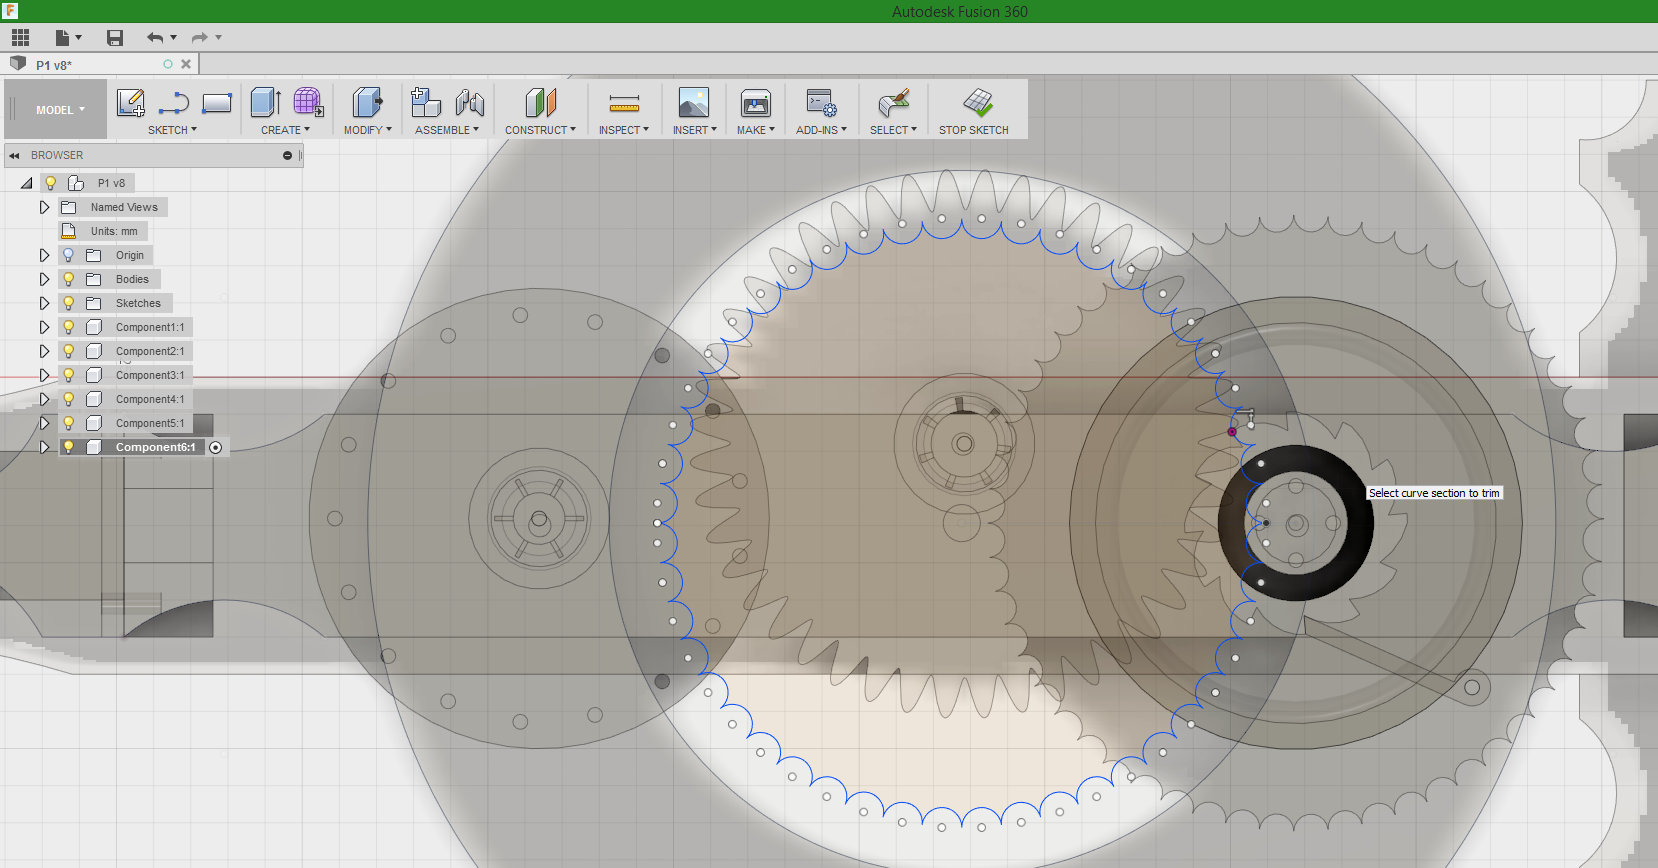The width and height of the screenshot is (1658, 868).
Task: Undo the last action
Action: pos(155,38)
